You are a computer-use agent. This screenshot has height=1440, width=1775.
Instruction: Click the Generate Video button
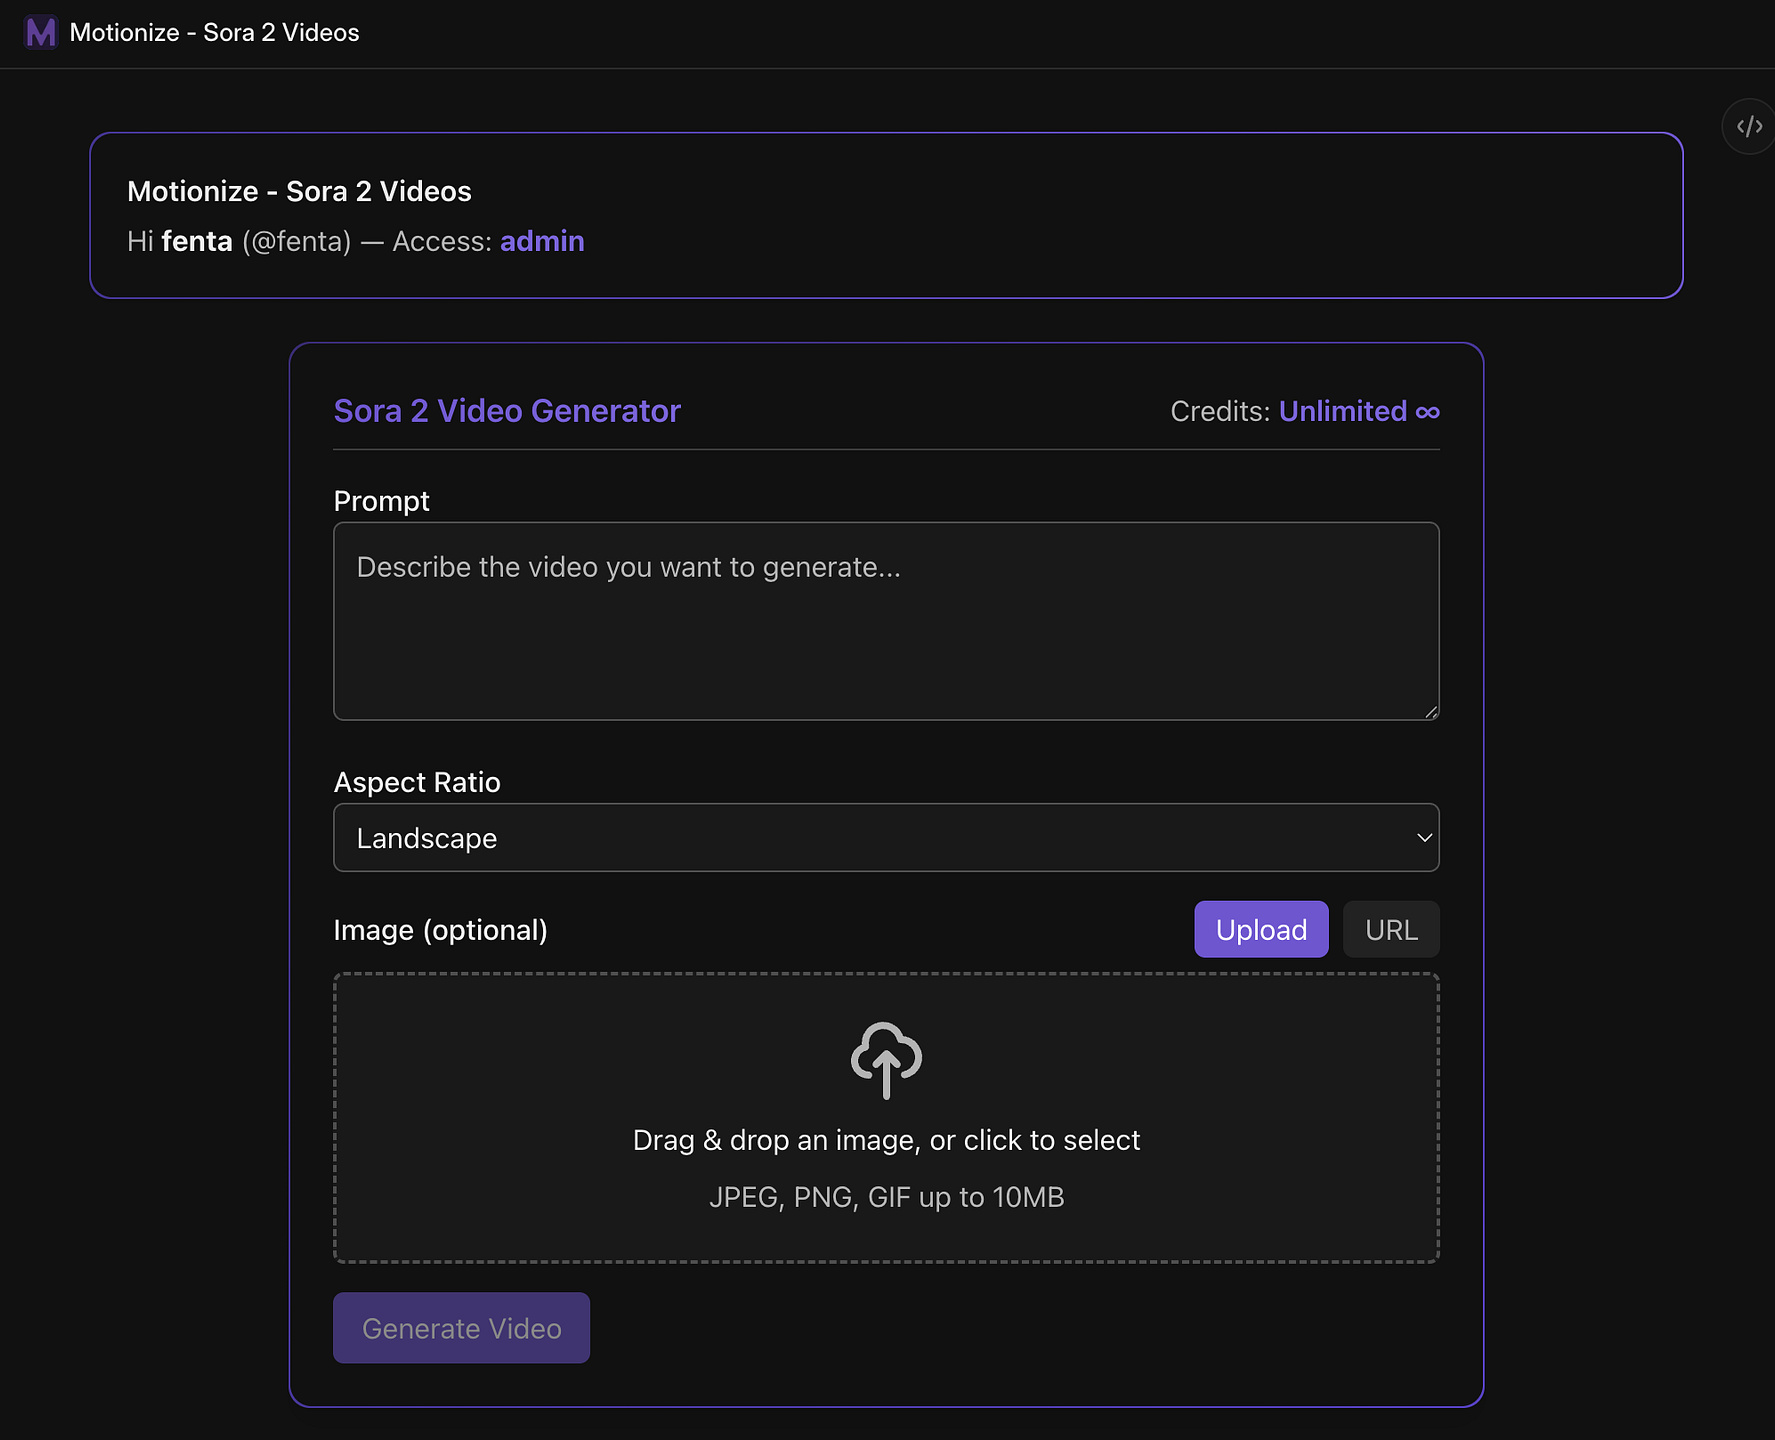tap(461, 1328)
